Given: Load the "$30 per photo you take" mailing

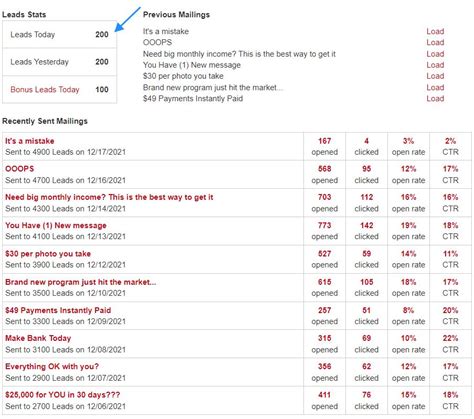Looking at the screenshot, I should (x=435, y=76).
